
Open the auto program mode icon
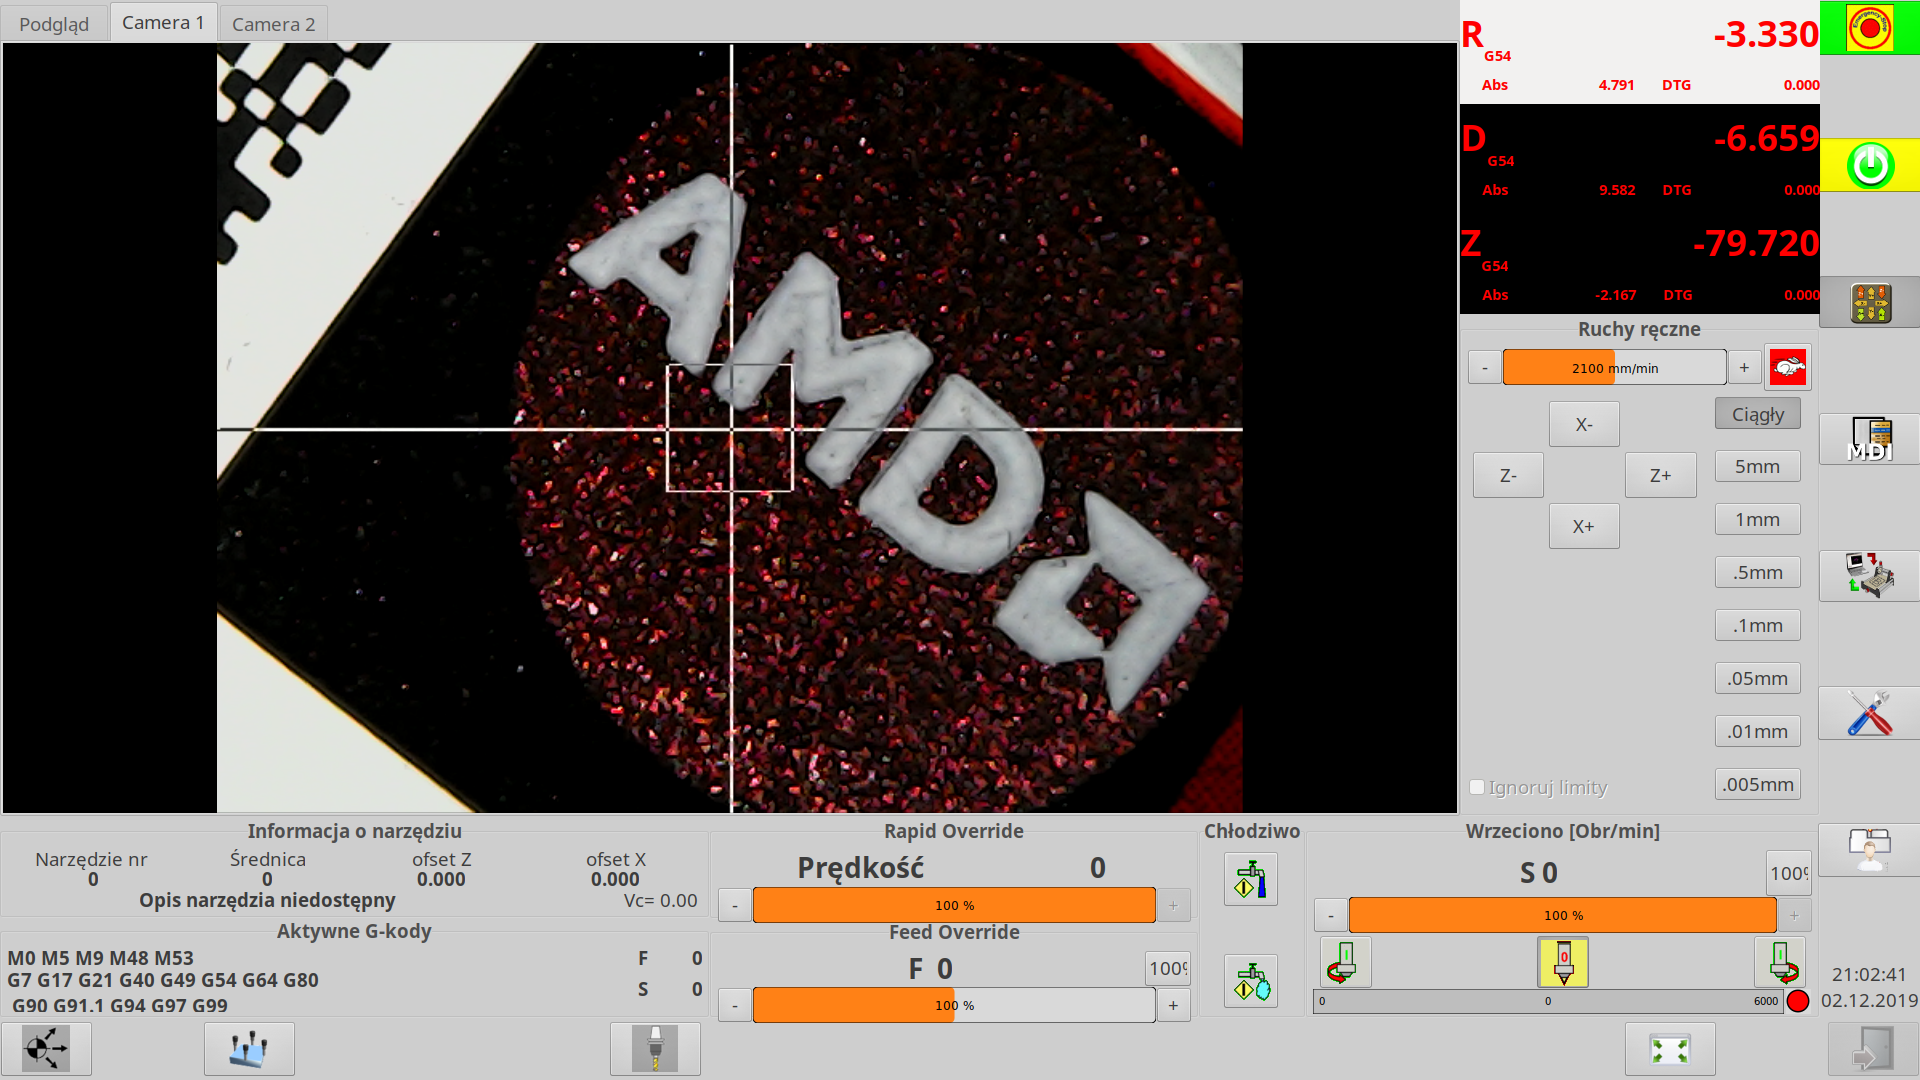pos(1869,576)
